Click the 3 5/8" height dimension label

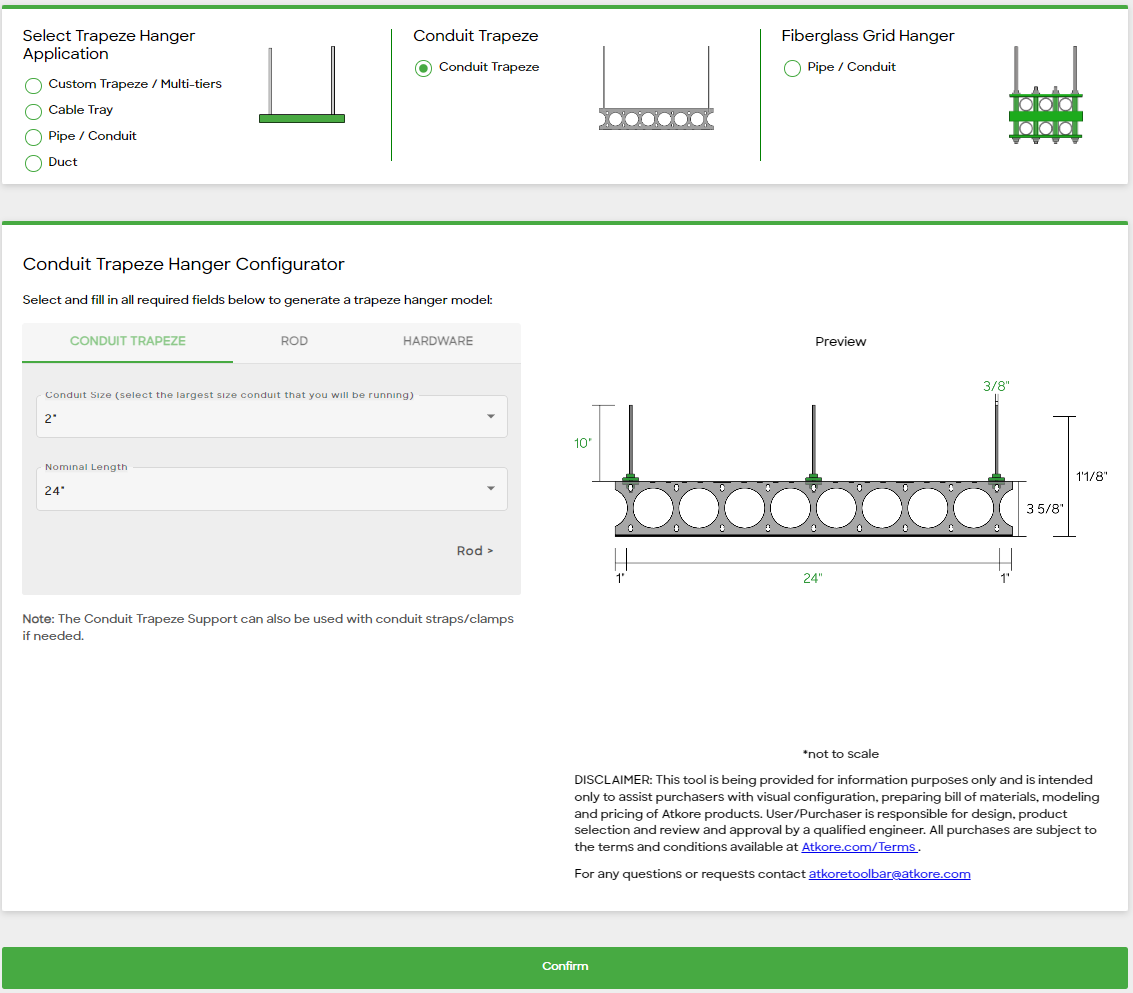[1045, 509]
